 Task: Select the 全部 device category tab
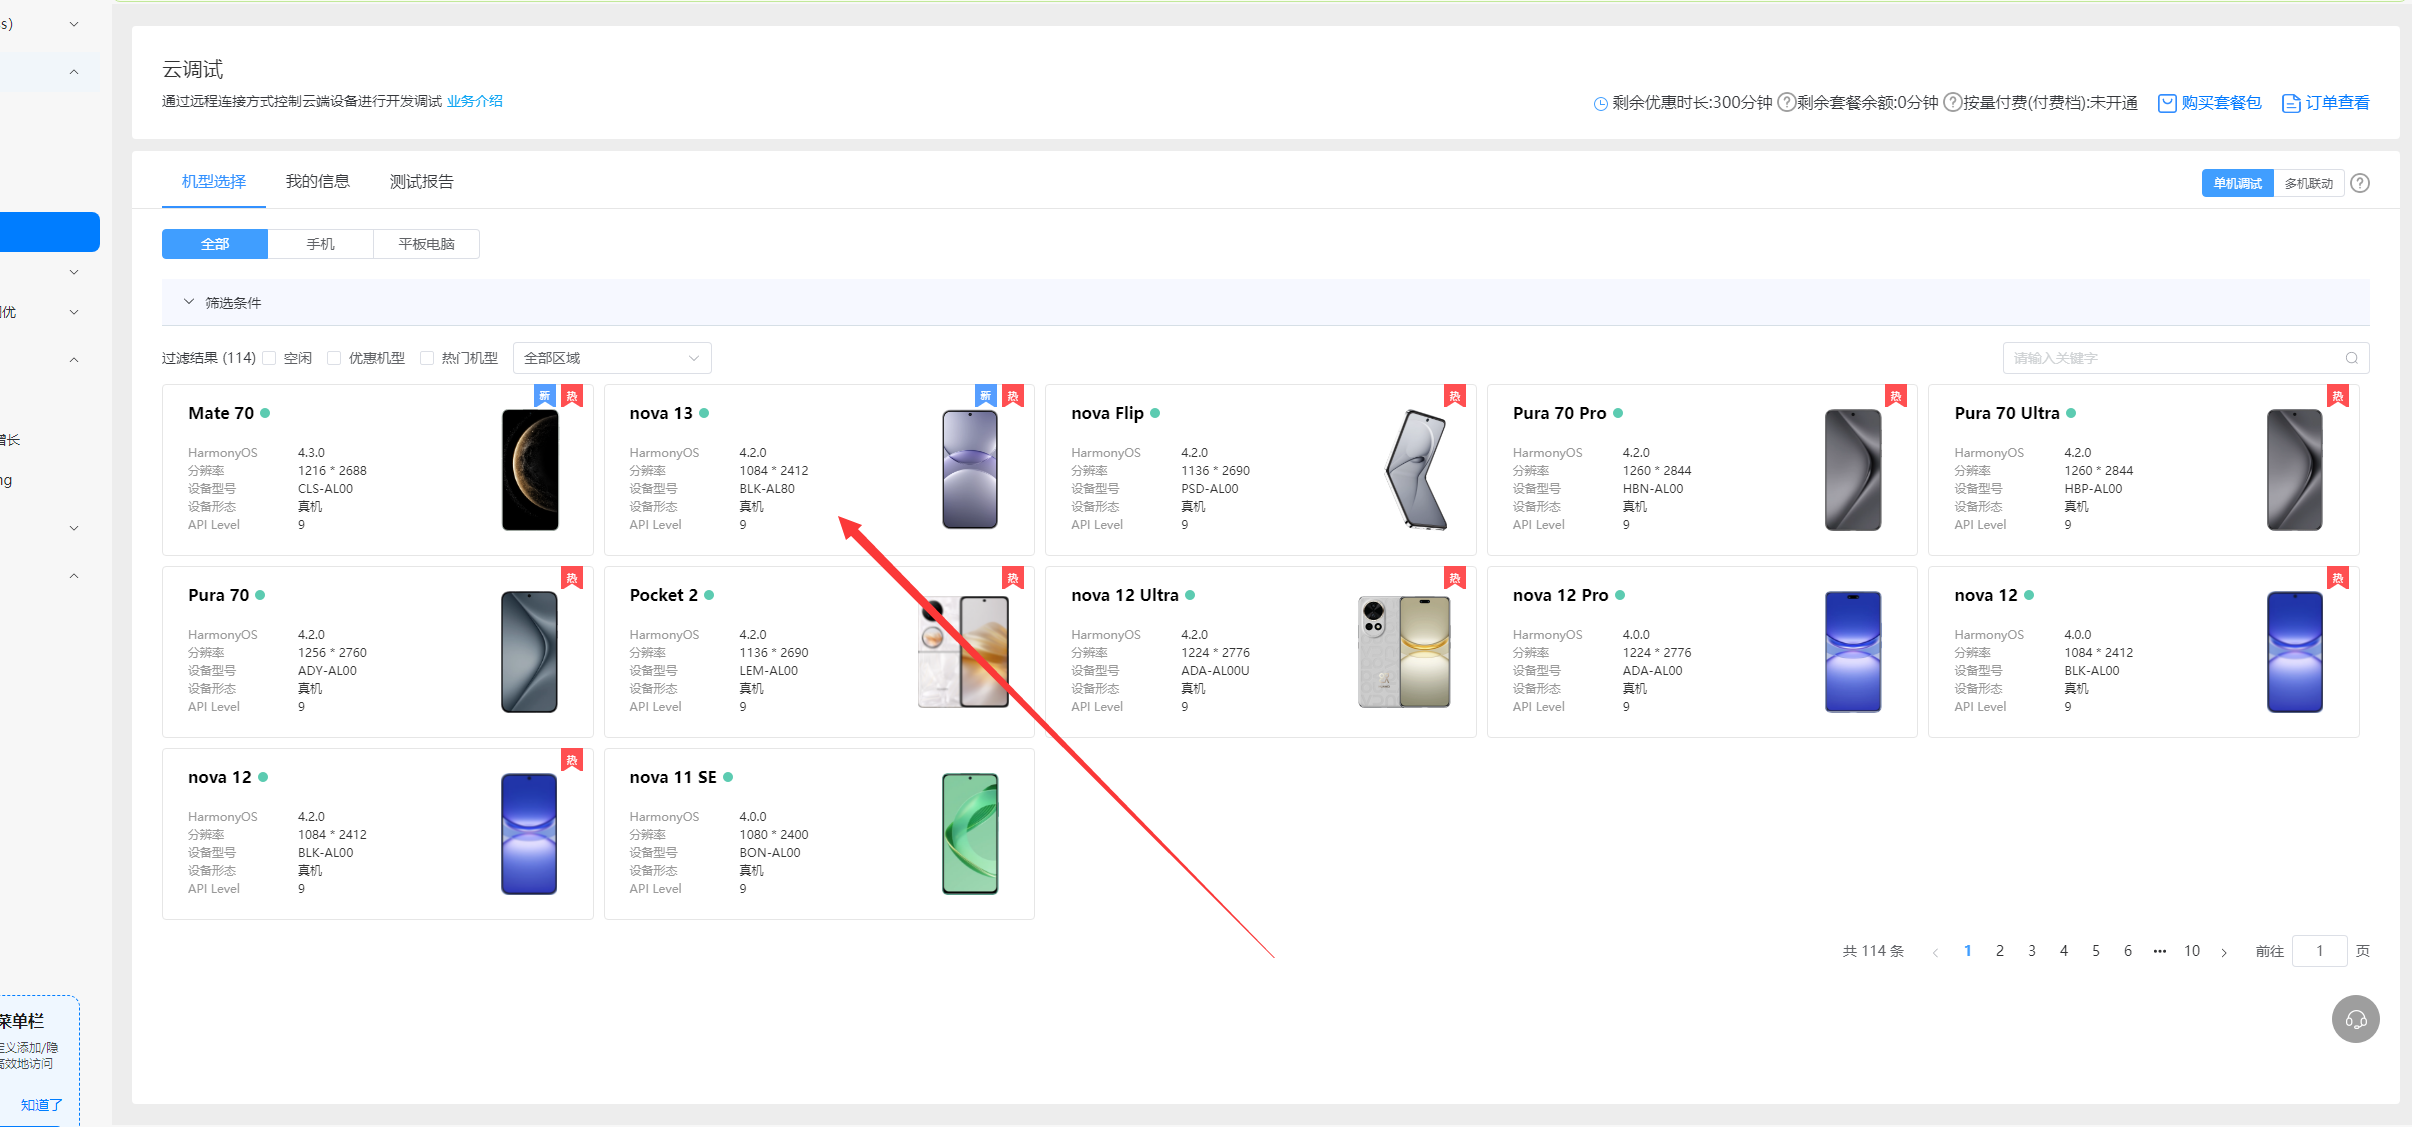coord(215,244)
